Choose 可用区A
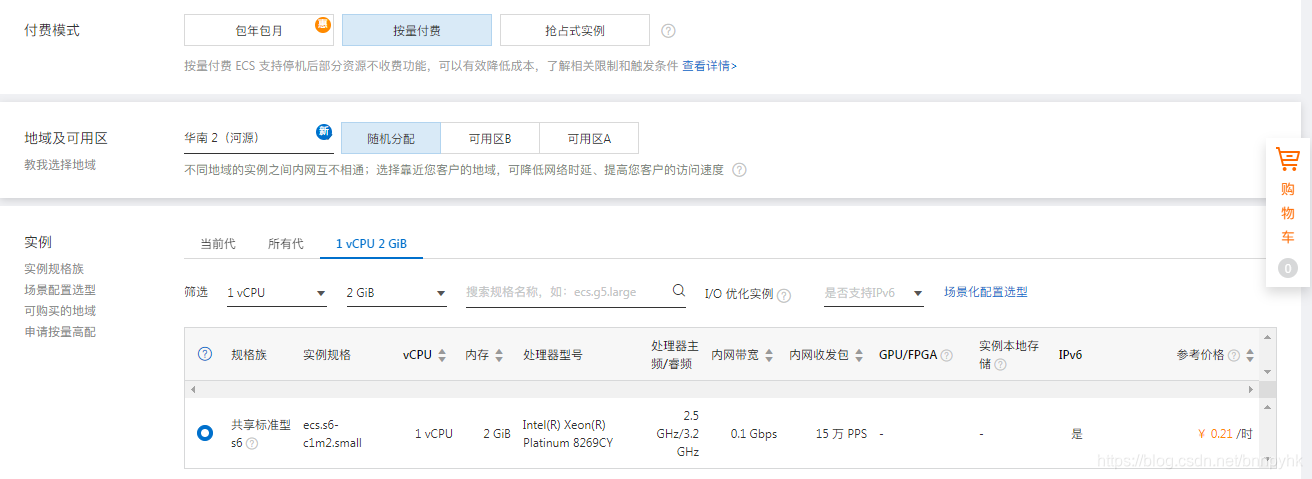The image size is (1312, 479). (589, 138)
